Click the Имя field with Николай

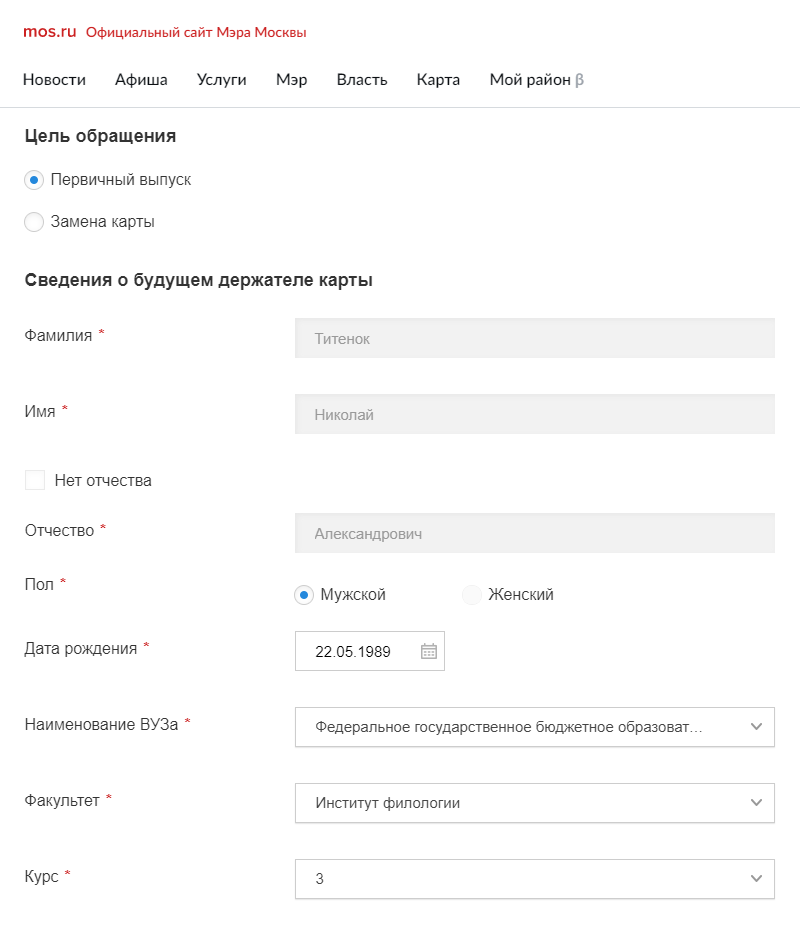click(x=535, y=414)
